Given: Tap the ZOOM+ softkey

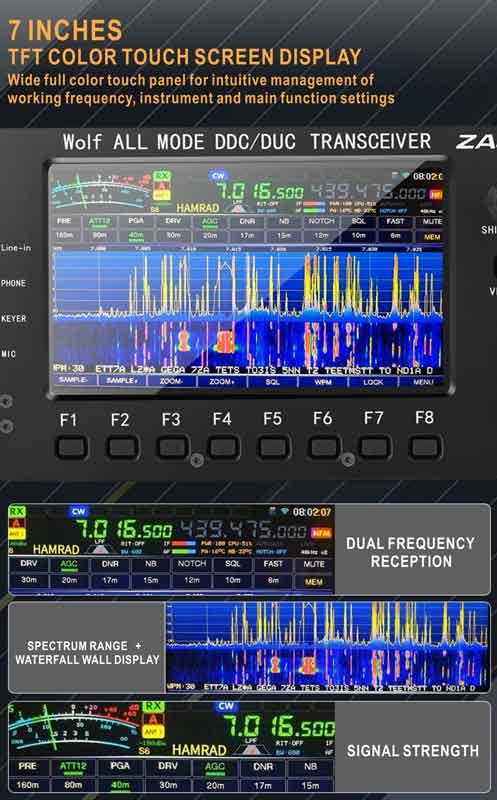Looking at the screenshot, I should coord(221,382).
